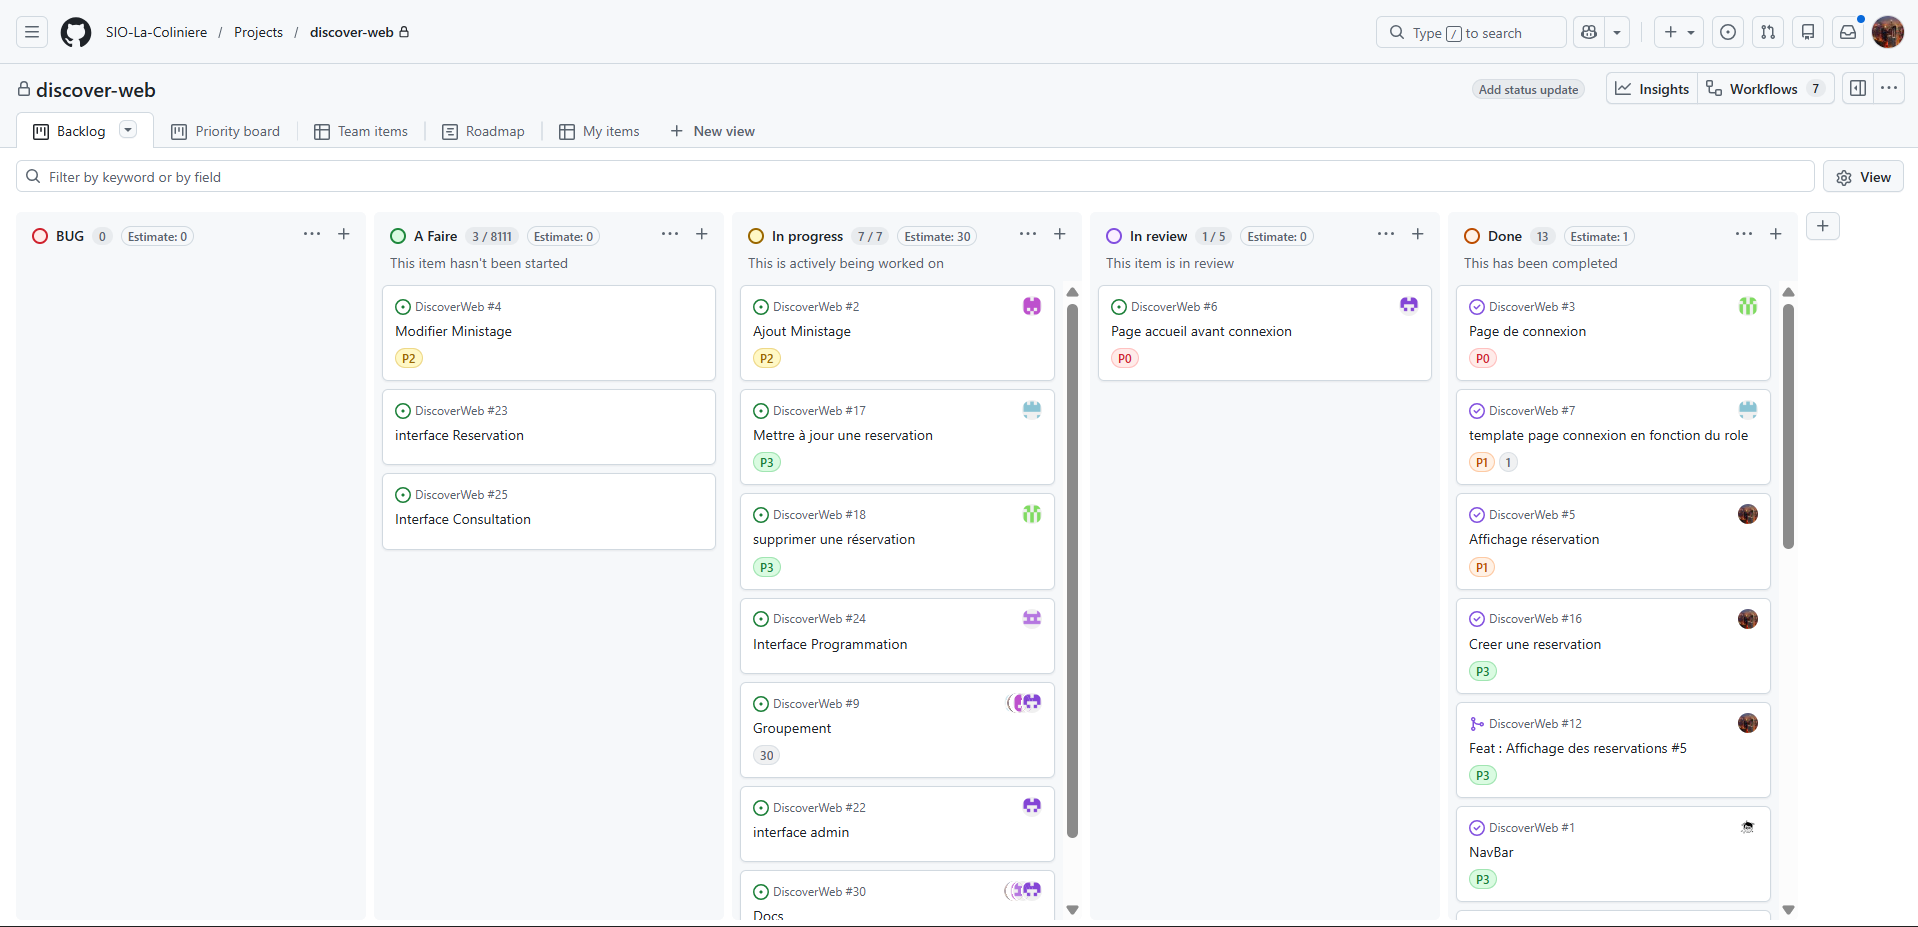Switch to the Roadmap tab
Viewport: 1918px width, 927px height.
click(x=483, y=131)
